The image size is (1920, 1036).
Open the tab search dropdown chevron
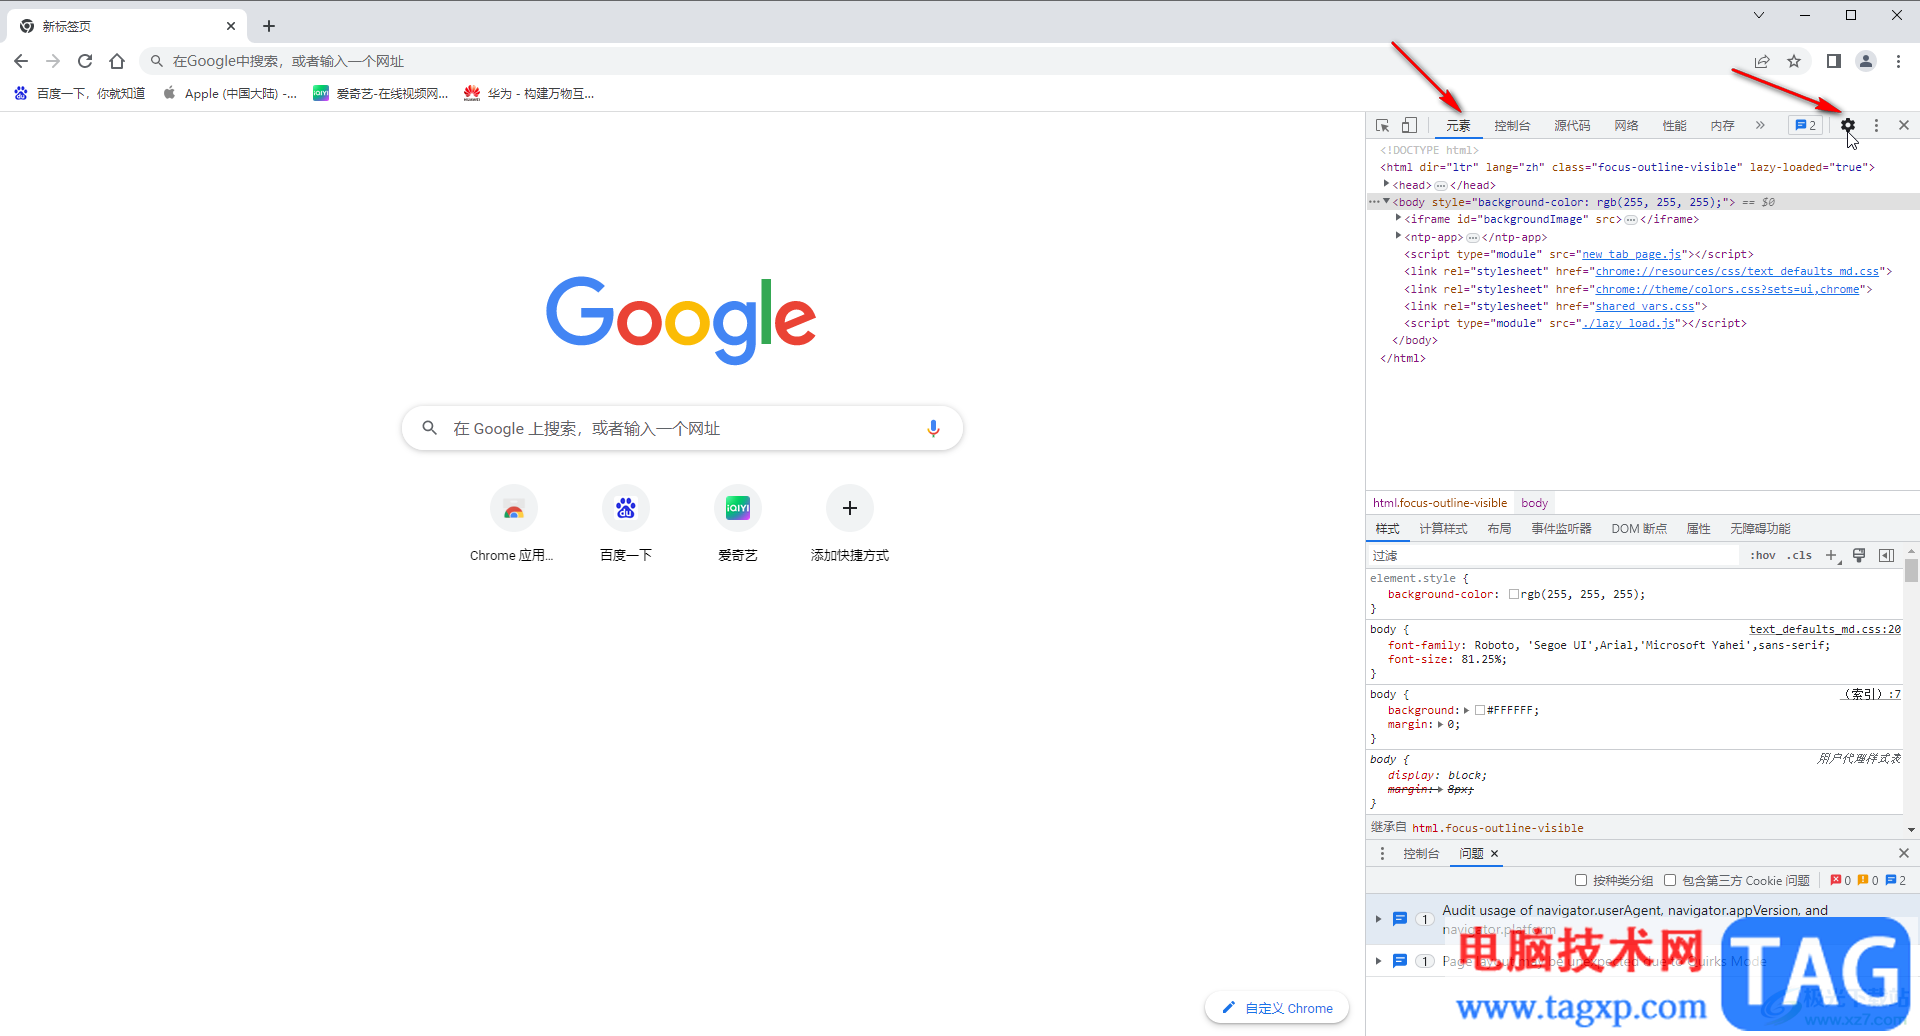(x=1759, y=15)
